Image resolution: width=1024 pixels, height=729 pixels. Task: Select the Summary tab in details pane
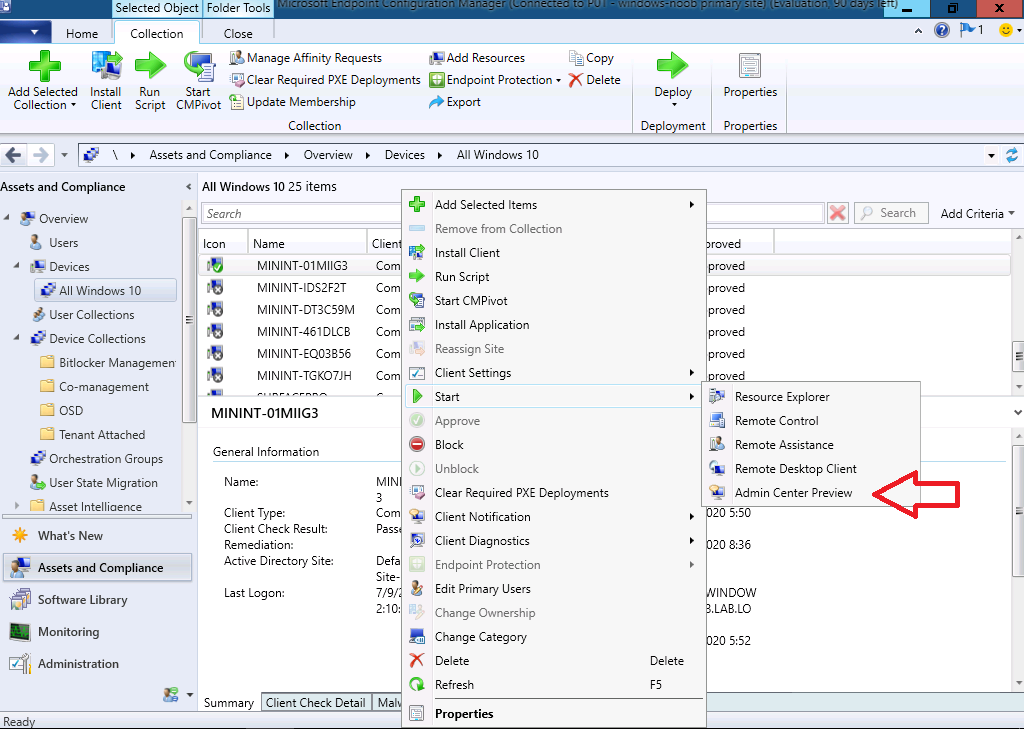[x=229, y=703]
